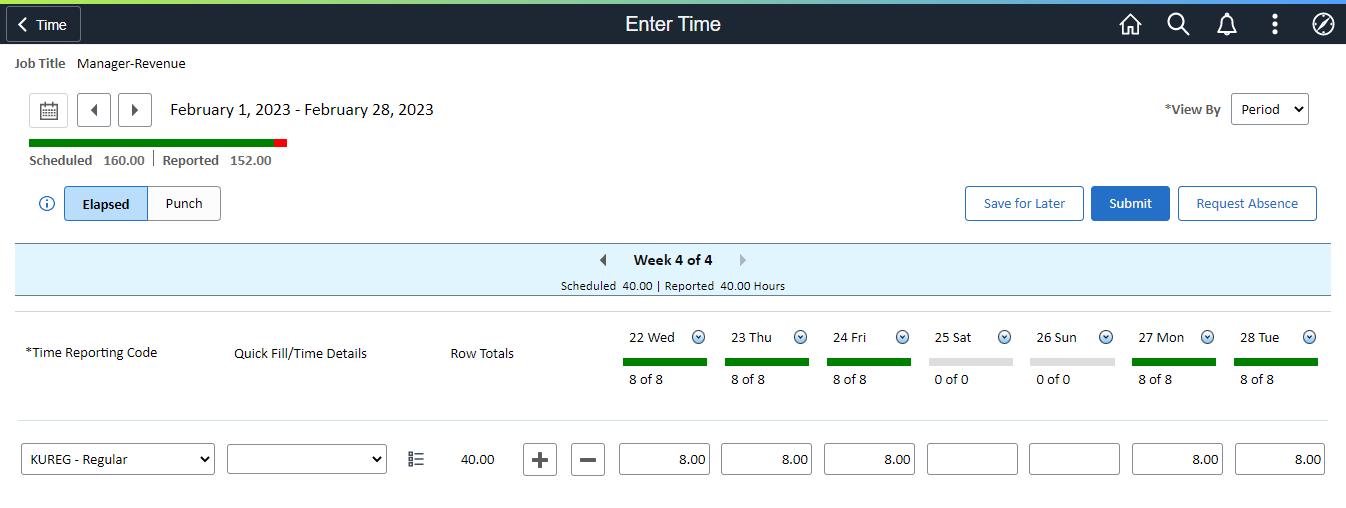Go to the Home page icon
Viewport: 1346px width, 508px height.
pos(1130,25)
